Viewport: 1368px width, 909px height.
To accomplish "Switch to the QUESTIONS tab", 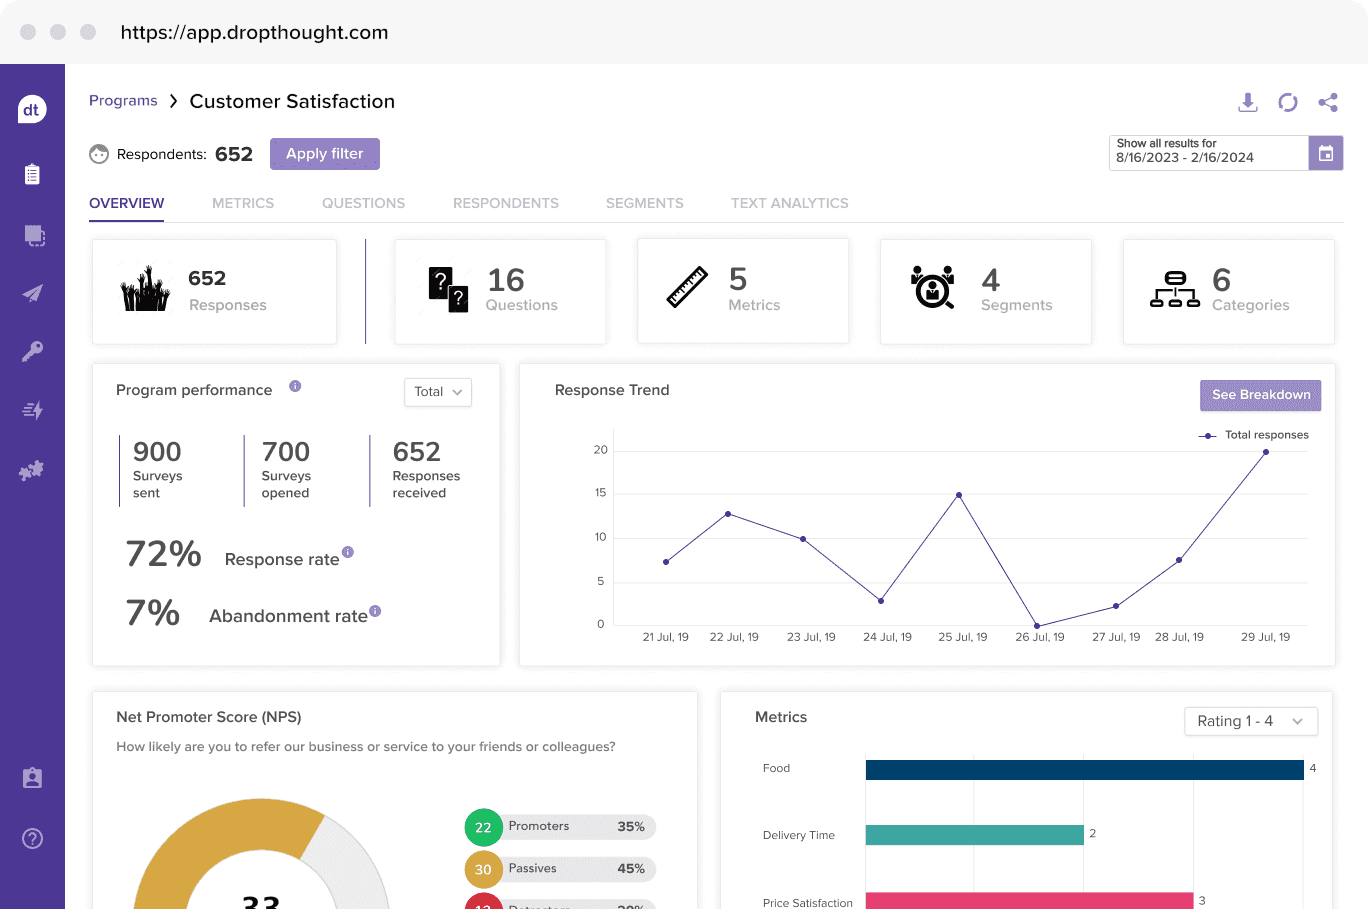I will (x=364, y=203).
